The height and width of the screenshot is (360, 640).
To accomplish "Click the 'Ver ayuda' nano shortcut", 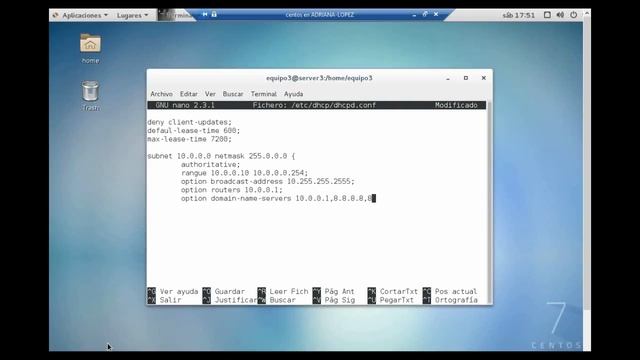I will point(173,291).
